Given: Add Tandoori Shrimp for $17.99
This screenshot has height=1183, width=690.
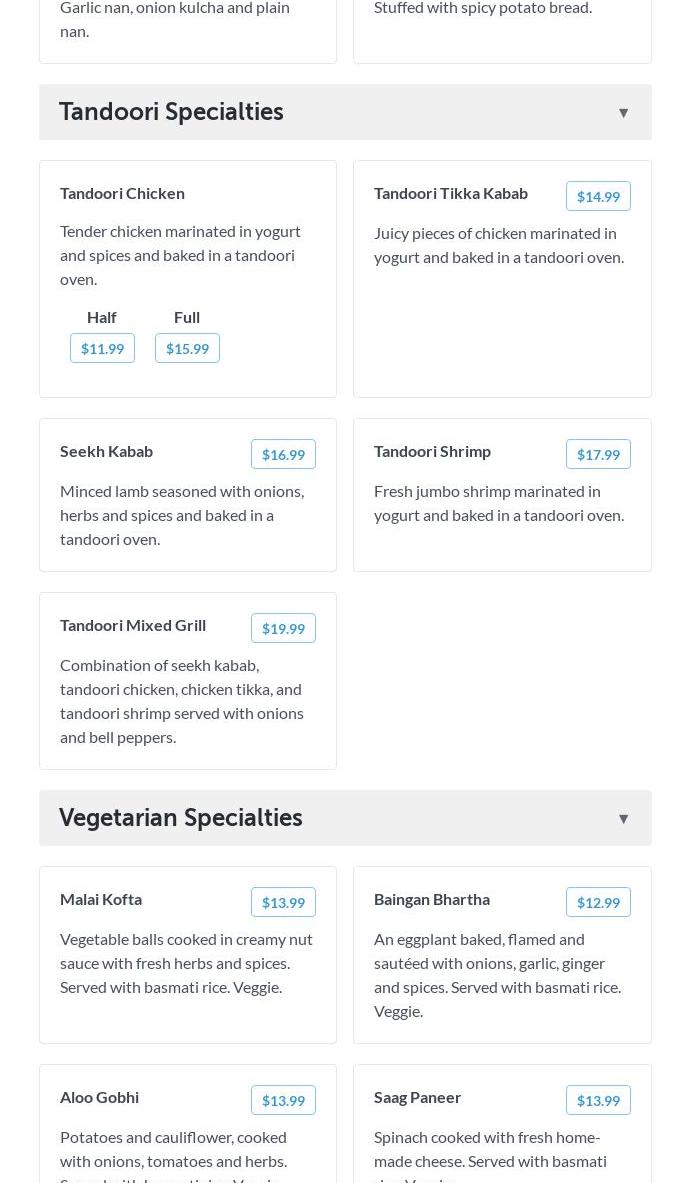Looking at the screenshot, I should 598,454.
